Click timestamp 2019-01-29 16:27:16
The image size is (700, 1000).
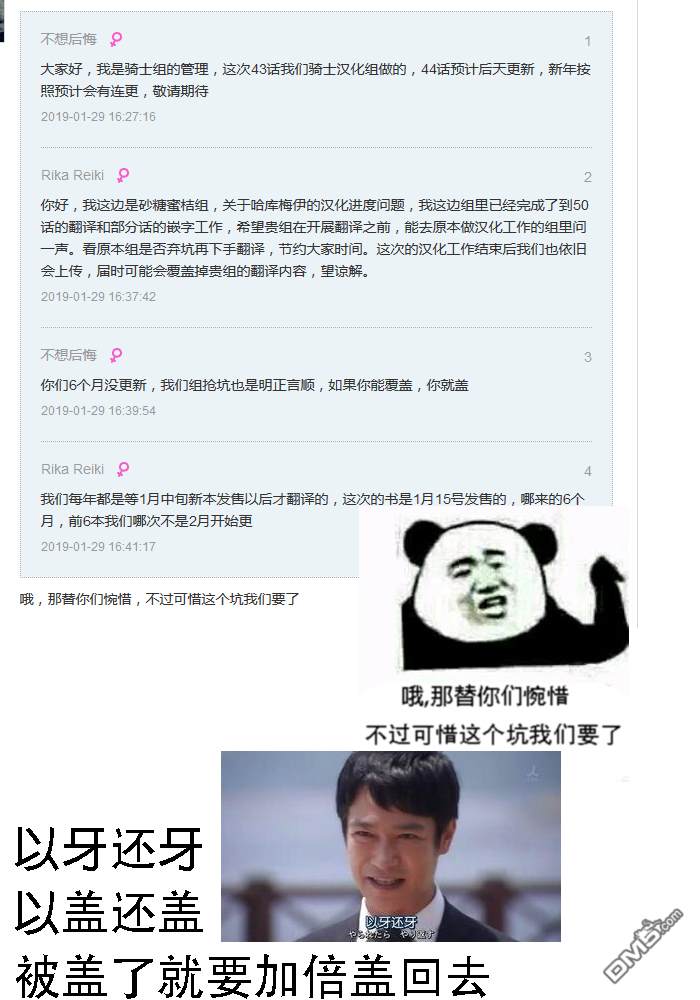[x=98, y=117]
